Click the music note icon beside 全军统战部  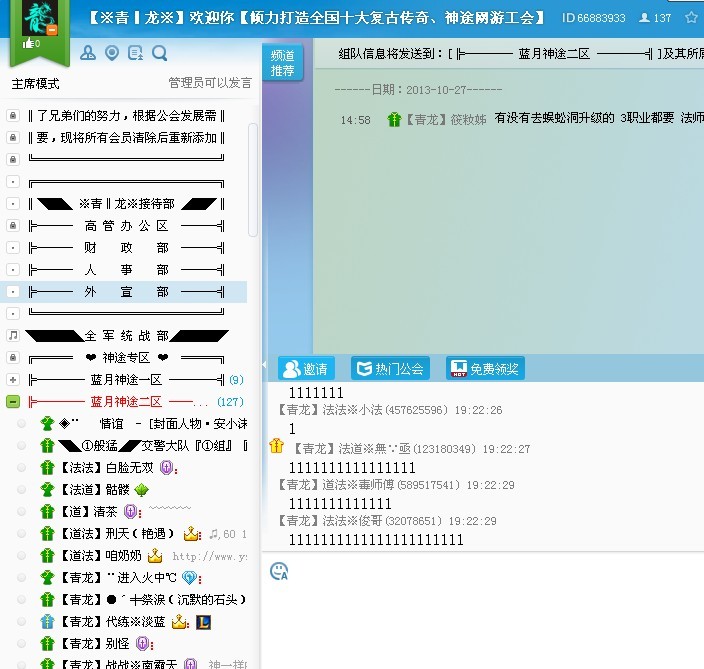[13, 335]
